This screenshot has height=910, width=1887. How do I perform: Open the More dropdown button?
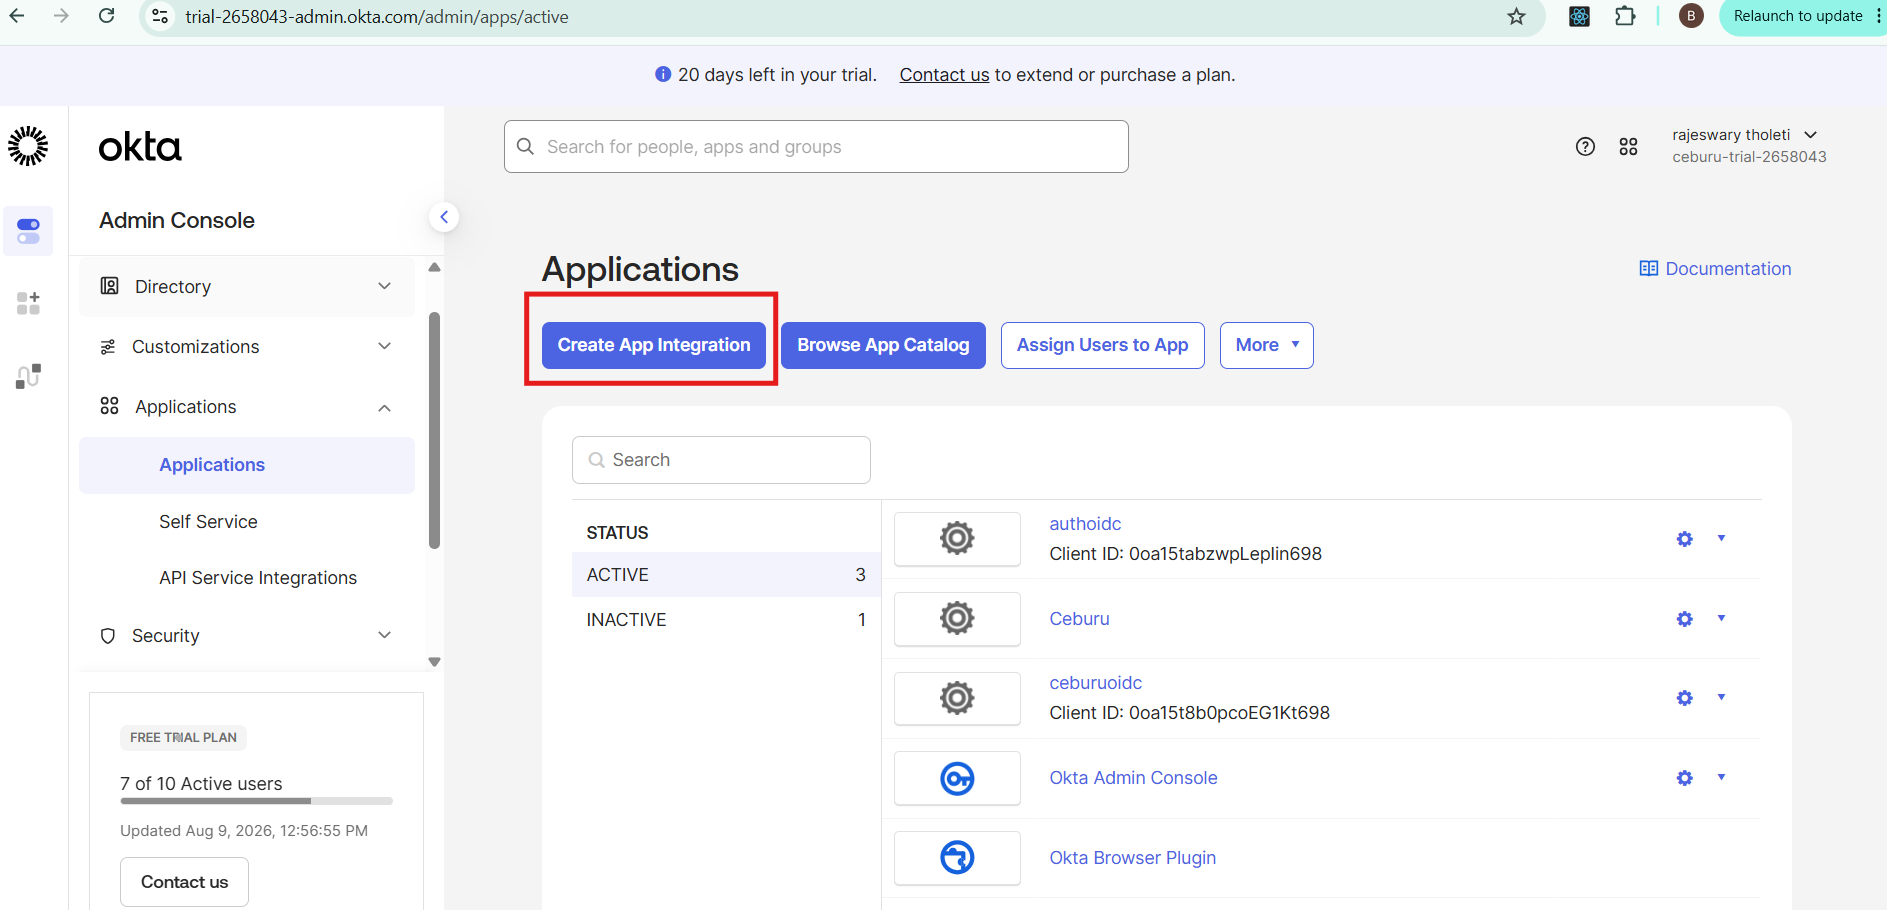pyautogui.click(x=1266, y=345)
